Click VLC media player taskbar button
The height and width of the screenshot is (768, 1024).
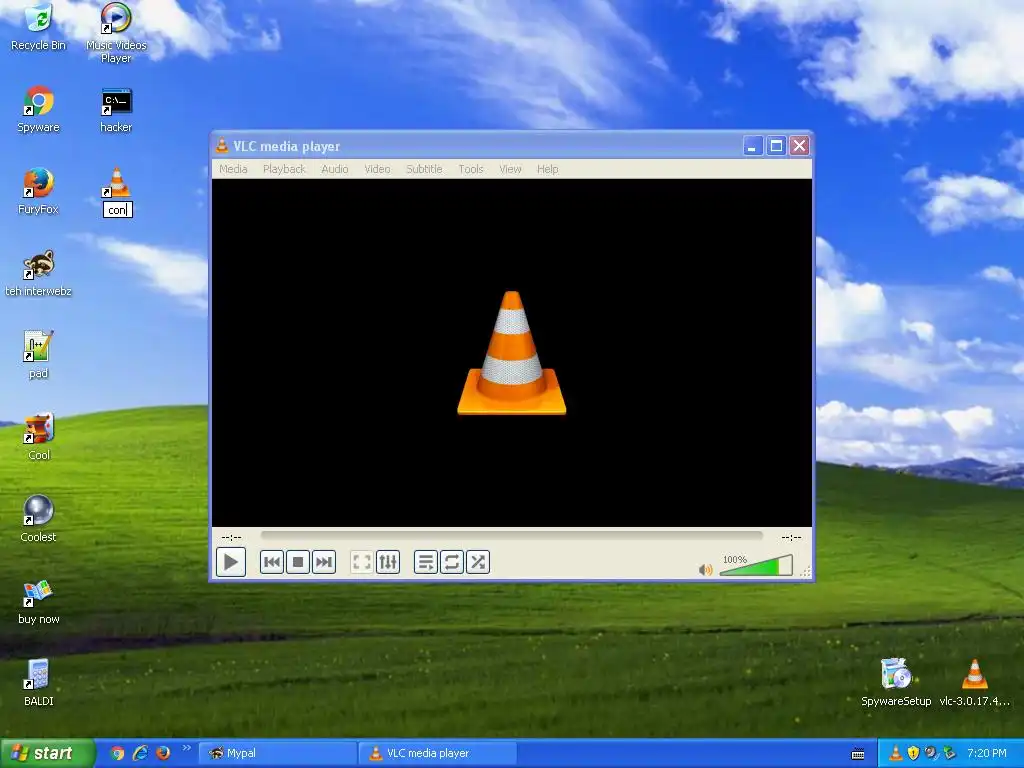tap(438, 753)
